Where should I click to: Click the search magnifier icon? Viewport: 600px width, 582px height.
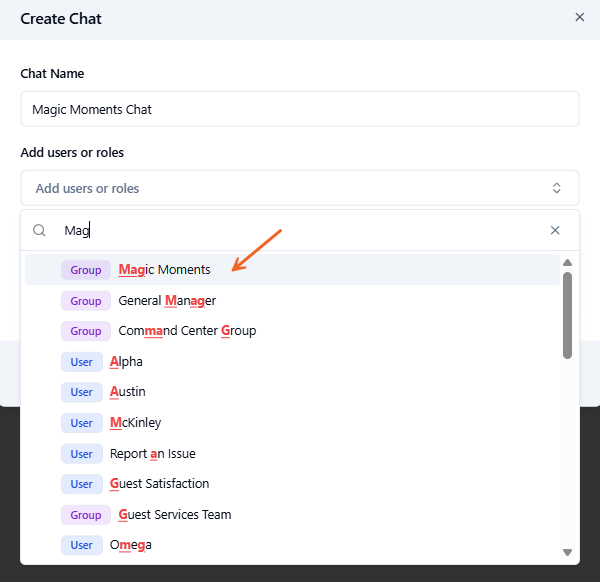[x=40, y=230]
